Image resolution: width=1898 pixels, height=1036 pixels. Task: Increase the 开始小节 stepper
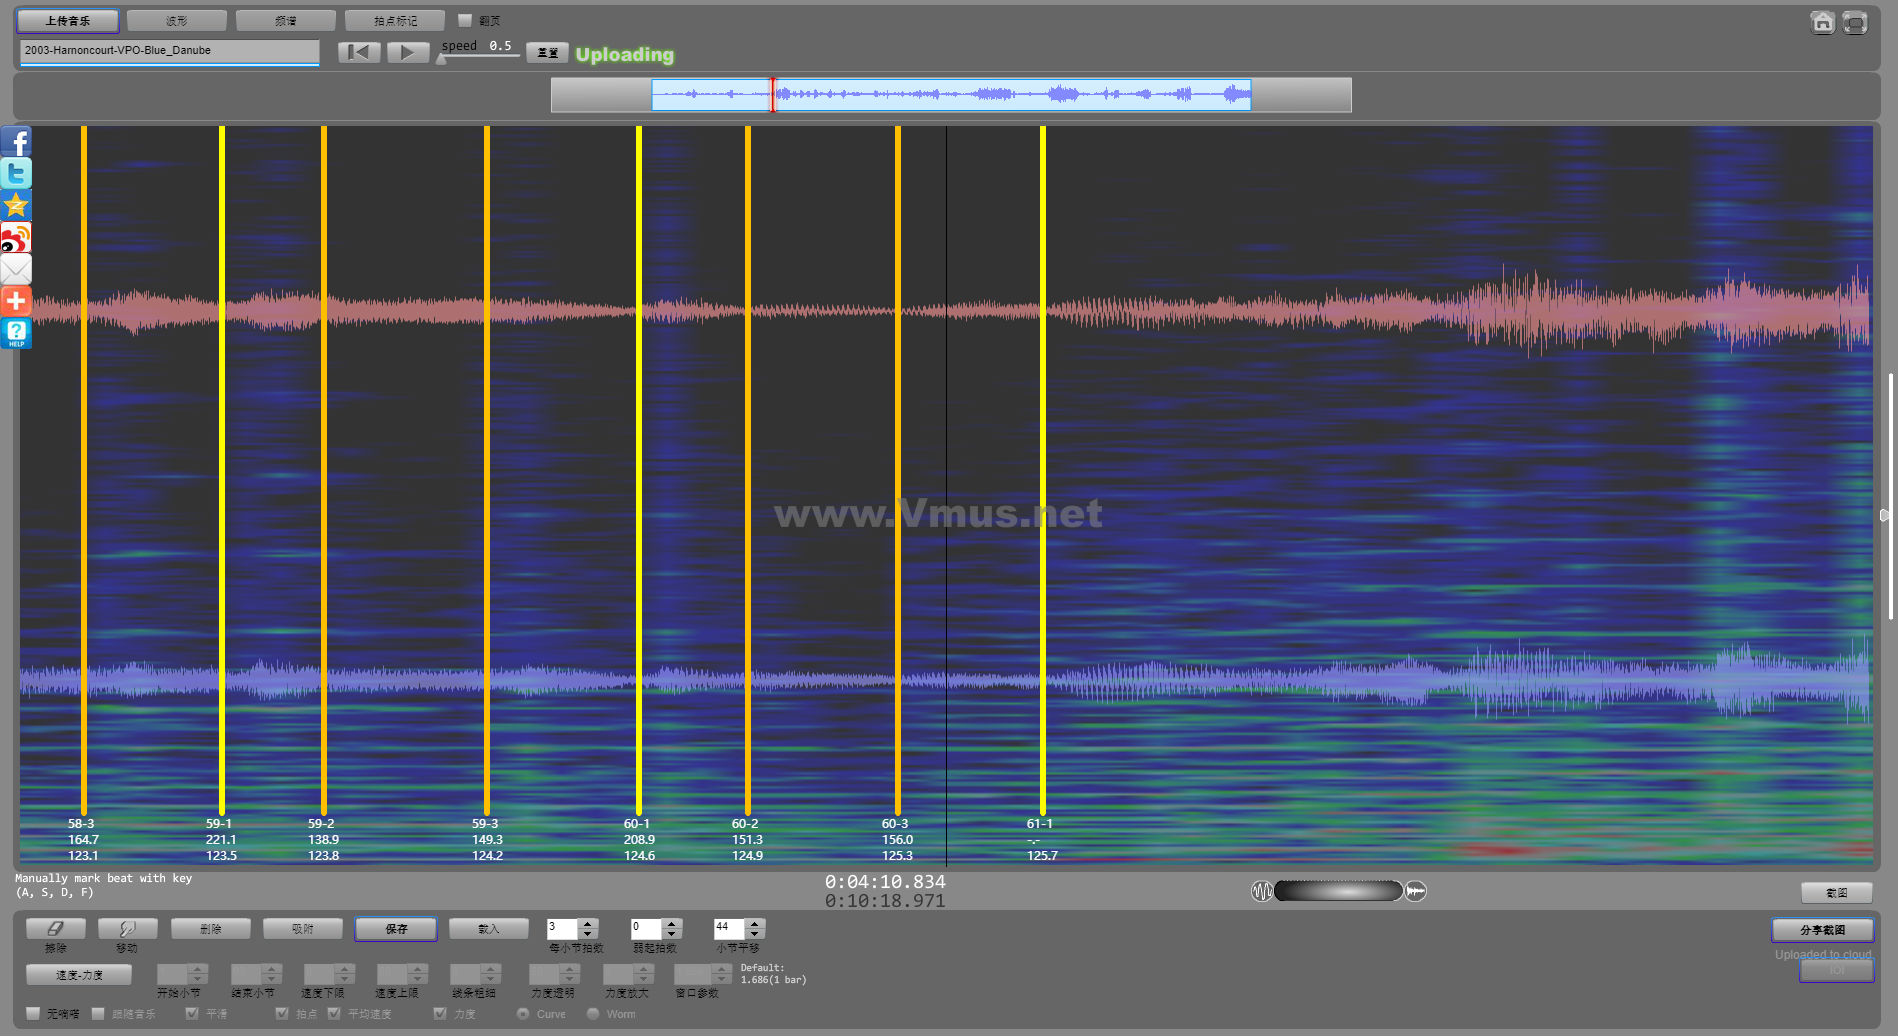point(198,969)
